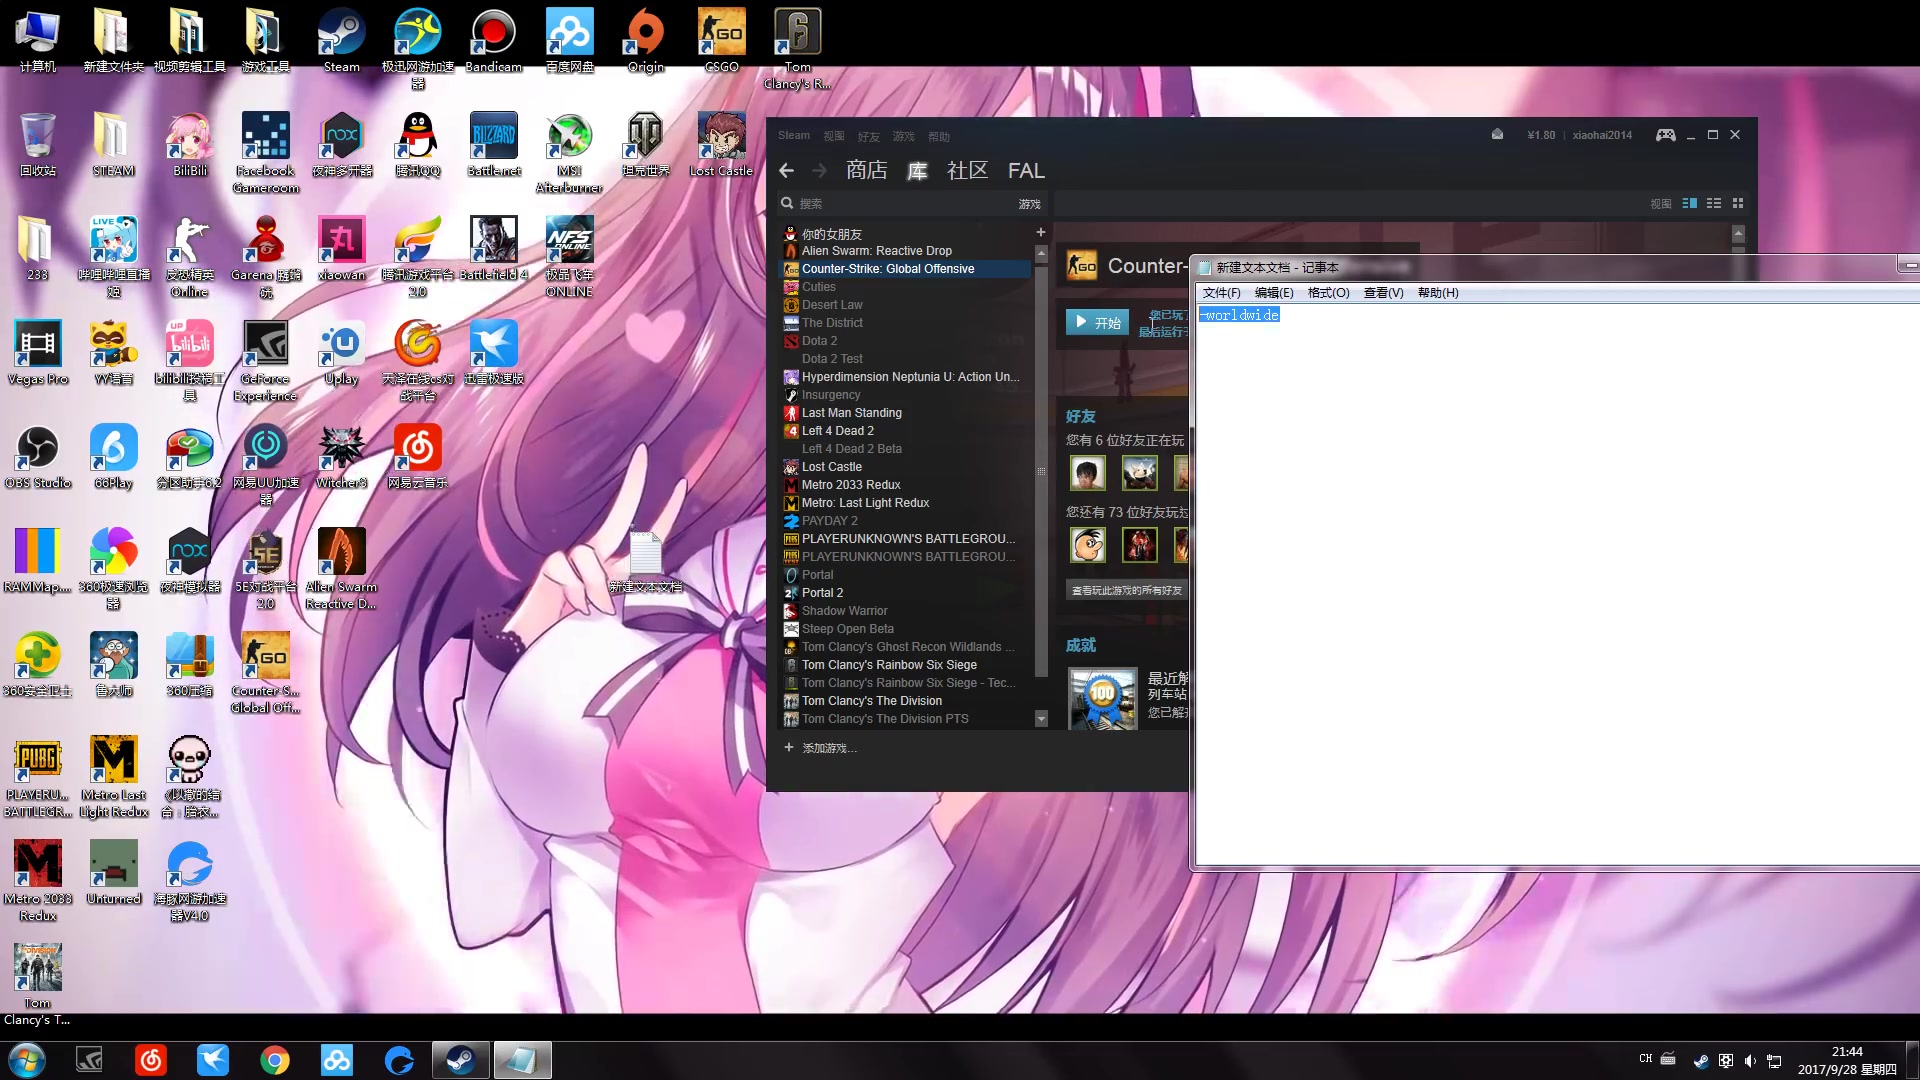Click the Windows Start button
The image size is (1920, 1080).
pos(27,1060)
